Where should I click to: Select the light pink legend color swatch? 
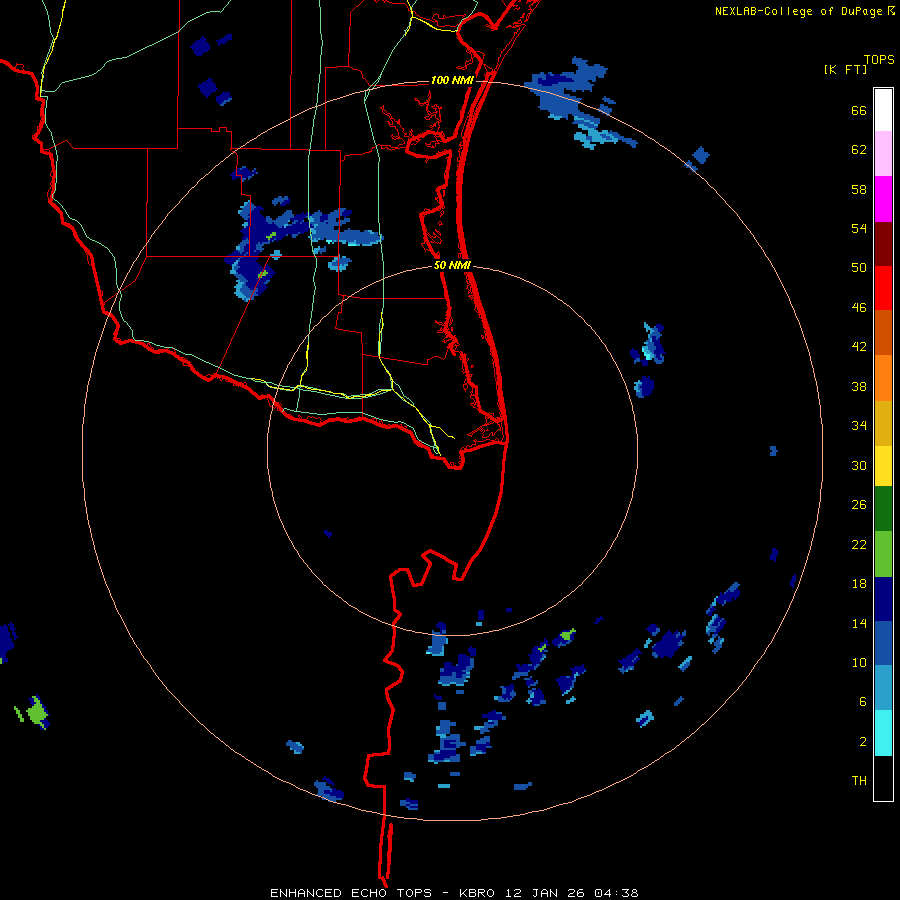coord(883,153)
